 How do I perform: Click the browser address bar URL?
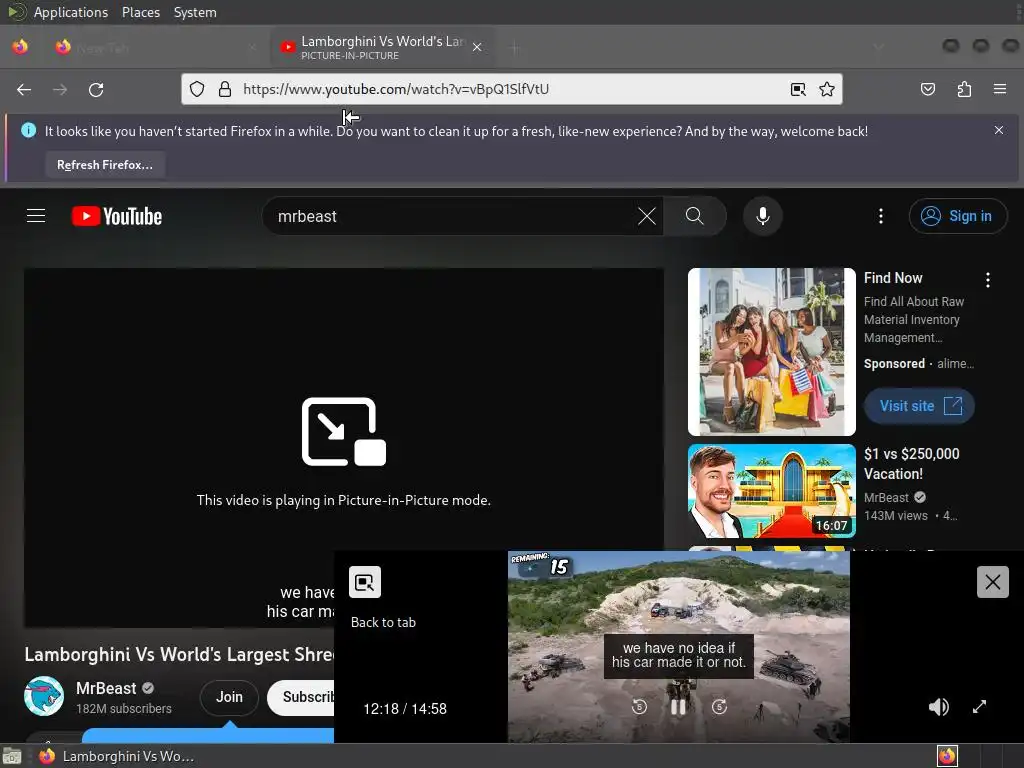pos(396,89)
